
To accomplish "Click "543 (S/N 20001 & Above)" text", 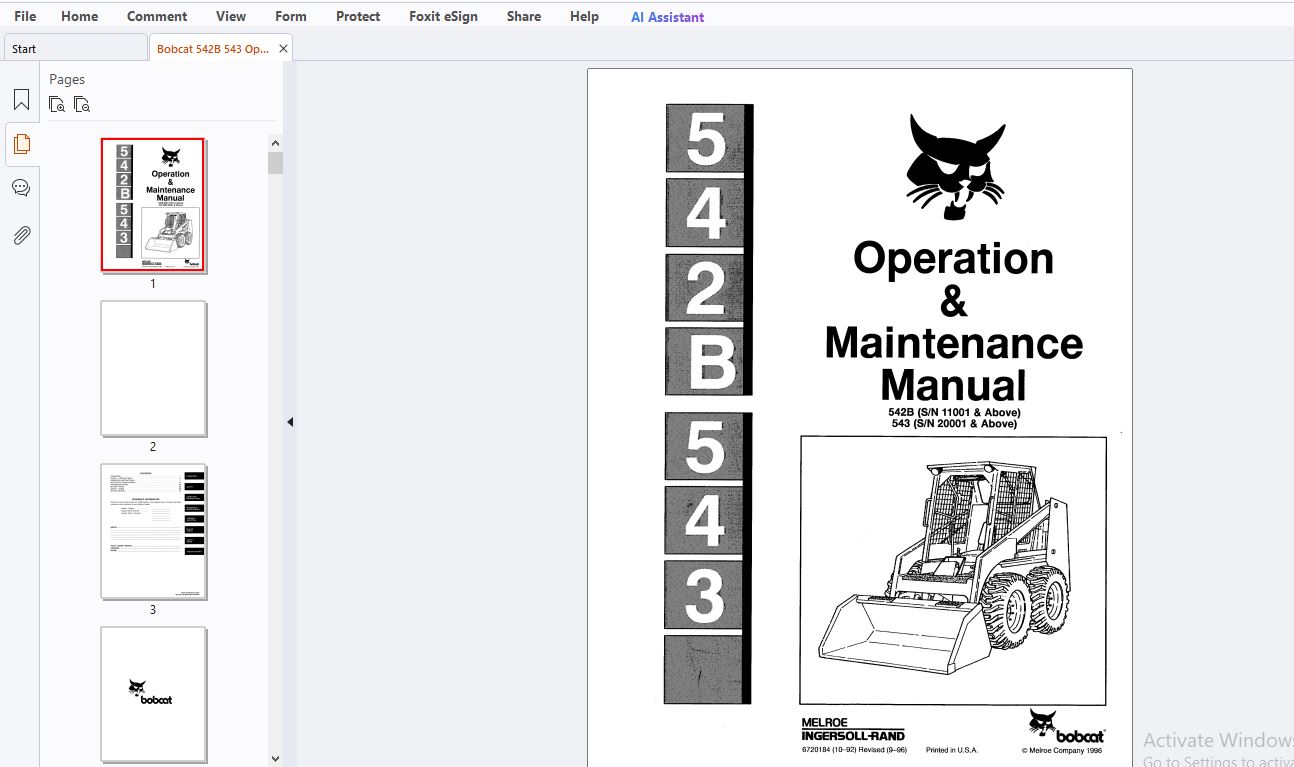I will pyautogui.click(x=954, y=423).
